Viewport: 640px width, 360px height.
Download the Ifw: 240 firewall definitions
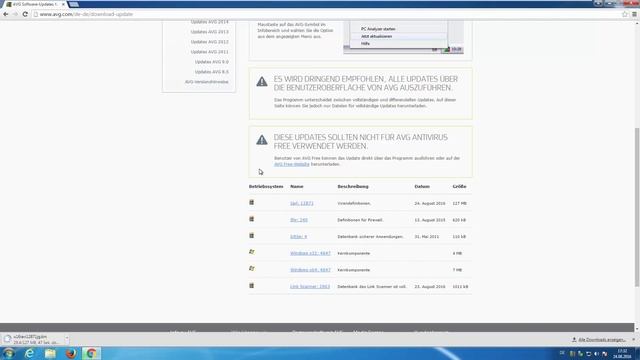click(x=299, y=220)
